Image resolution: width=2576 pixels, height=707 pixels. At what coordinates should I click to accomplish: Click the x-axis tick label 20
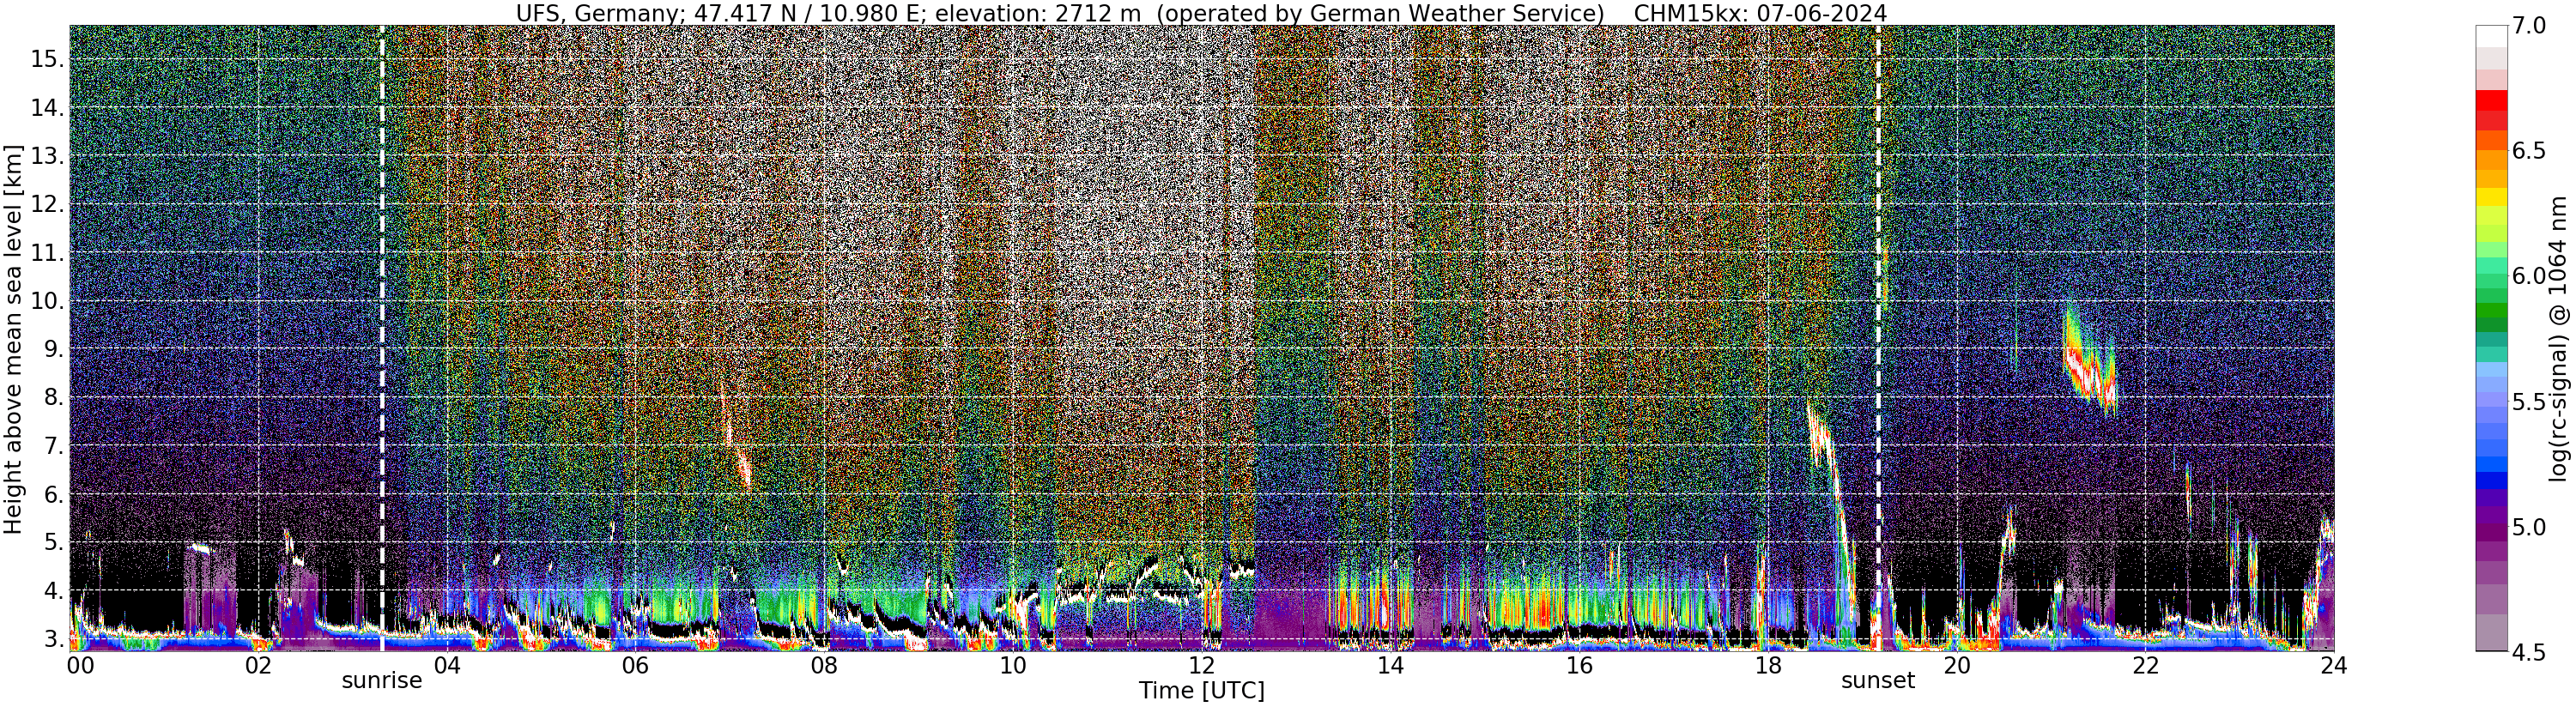[1956, 666]
